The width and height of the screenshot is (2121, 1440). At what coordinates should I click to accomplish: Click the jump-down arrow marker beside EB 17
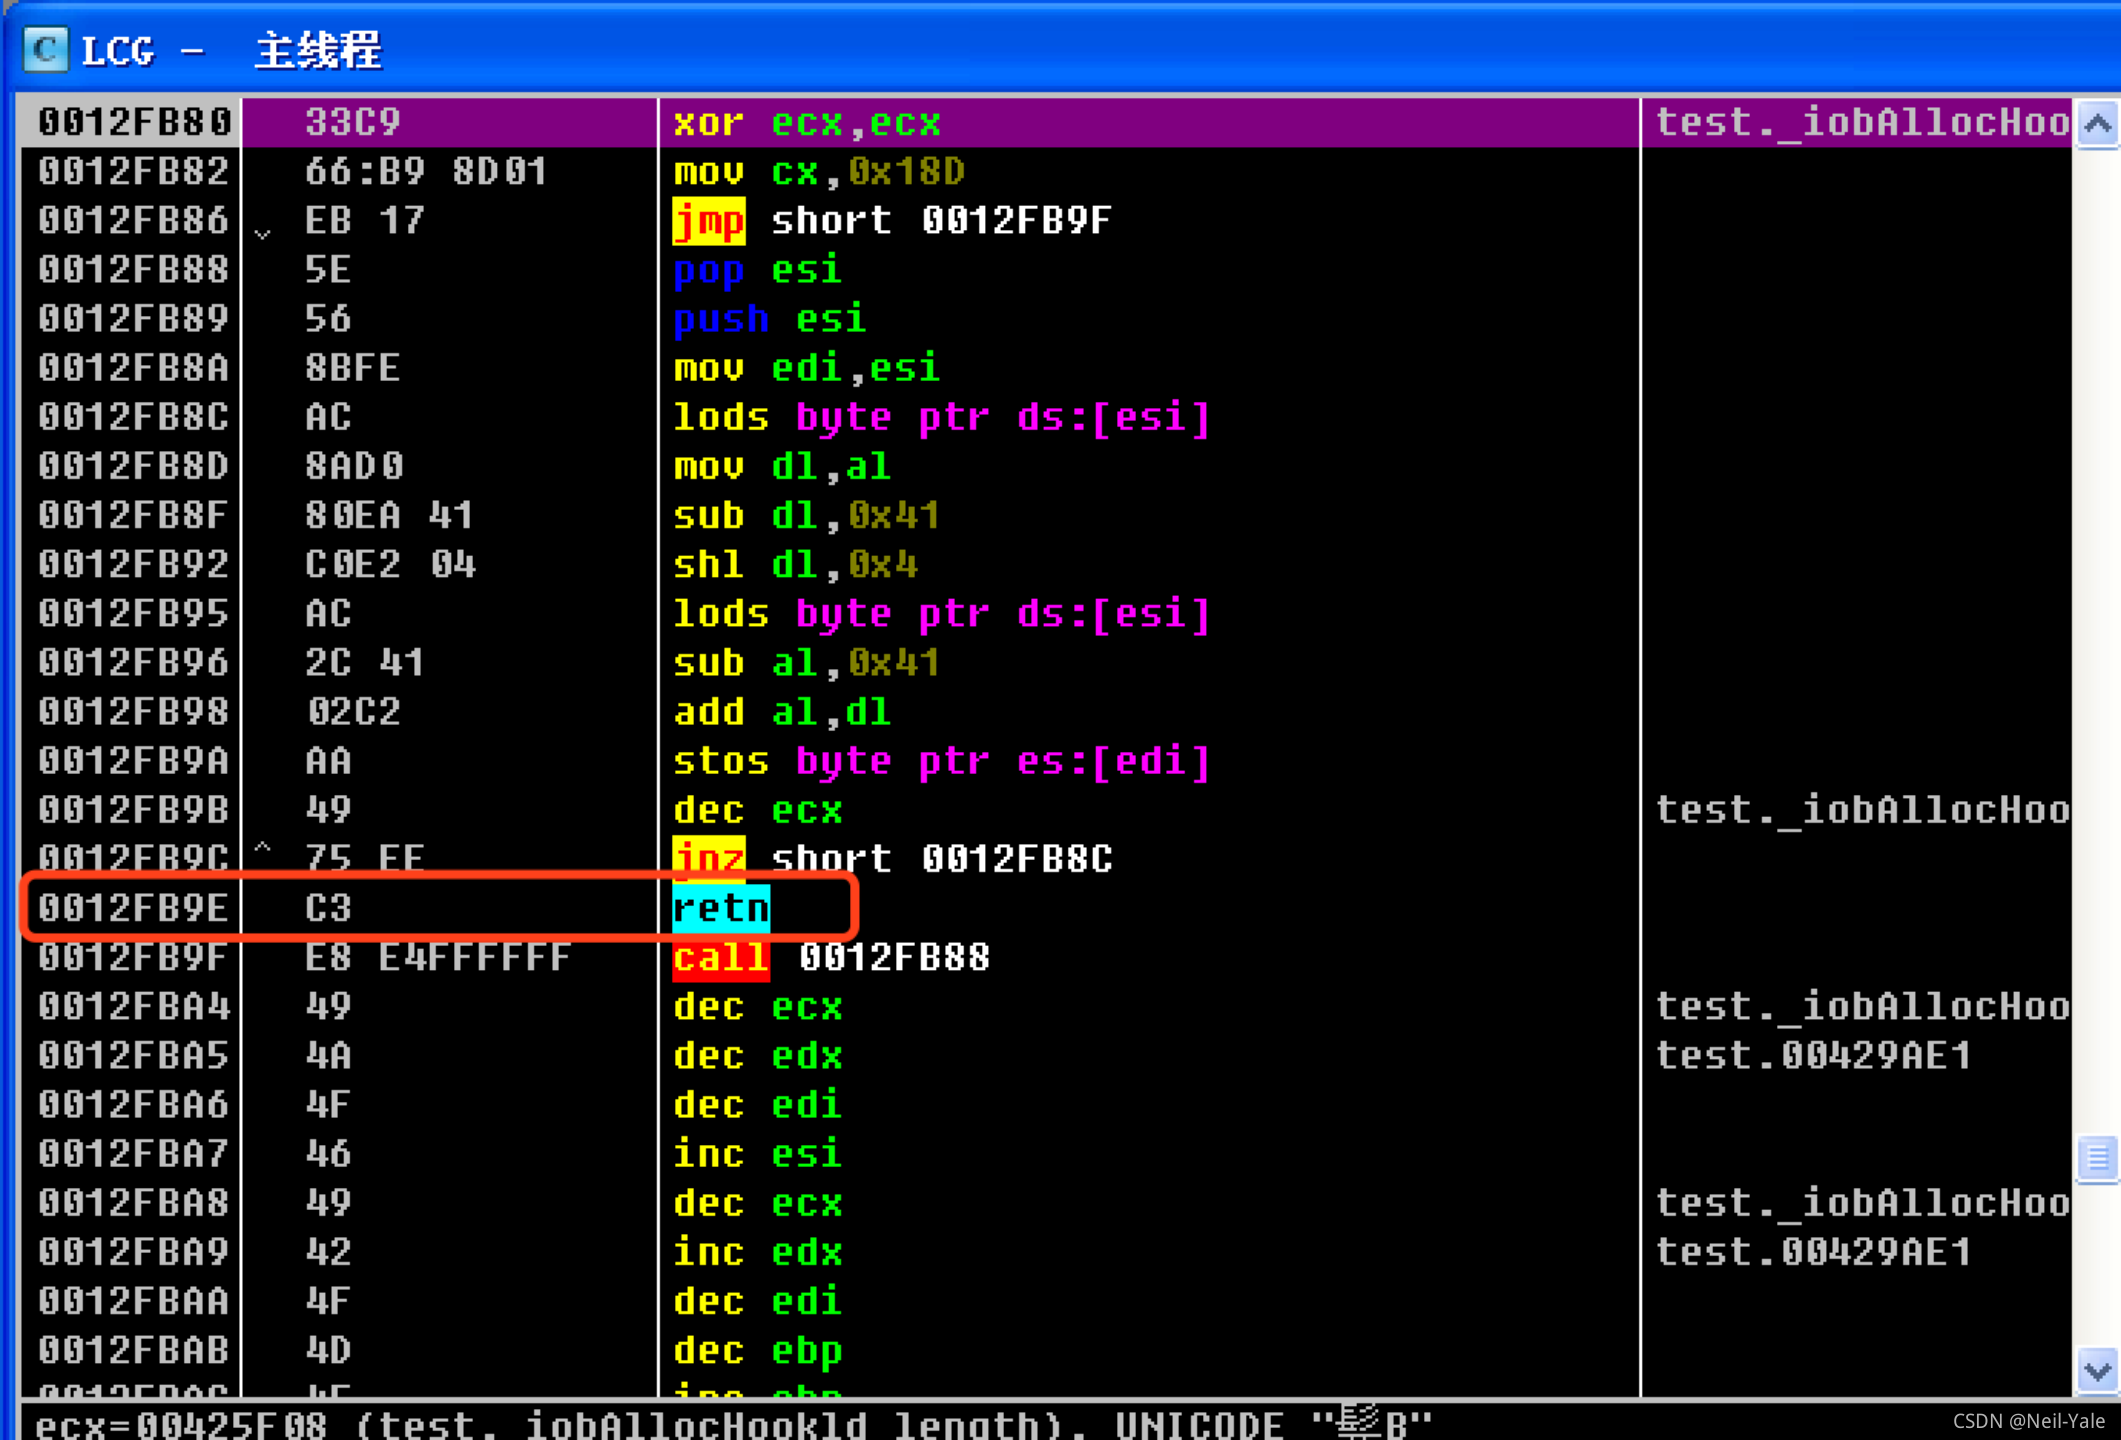pyautogui.click(x=263, y=234)
